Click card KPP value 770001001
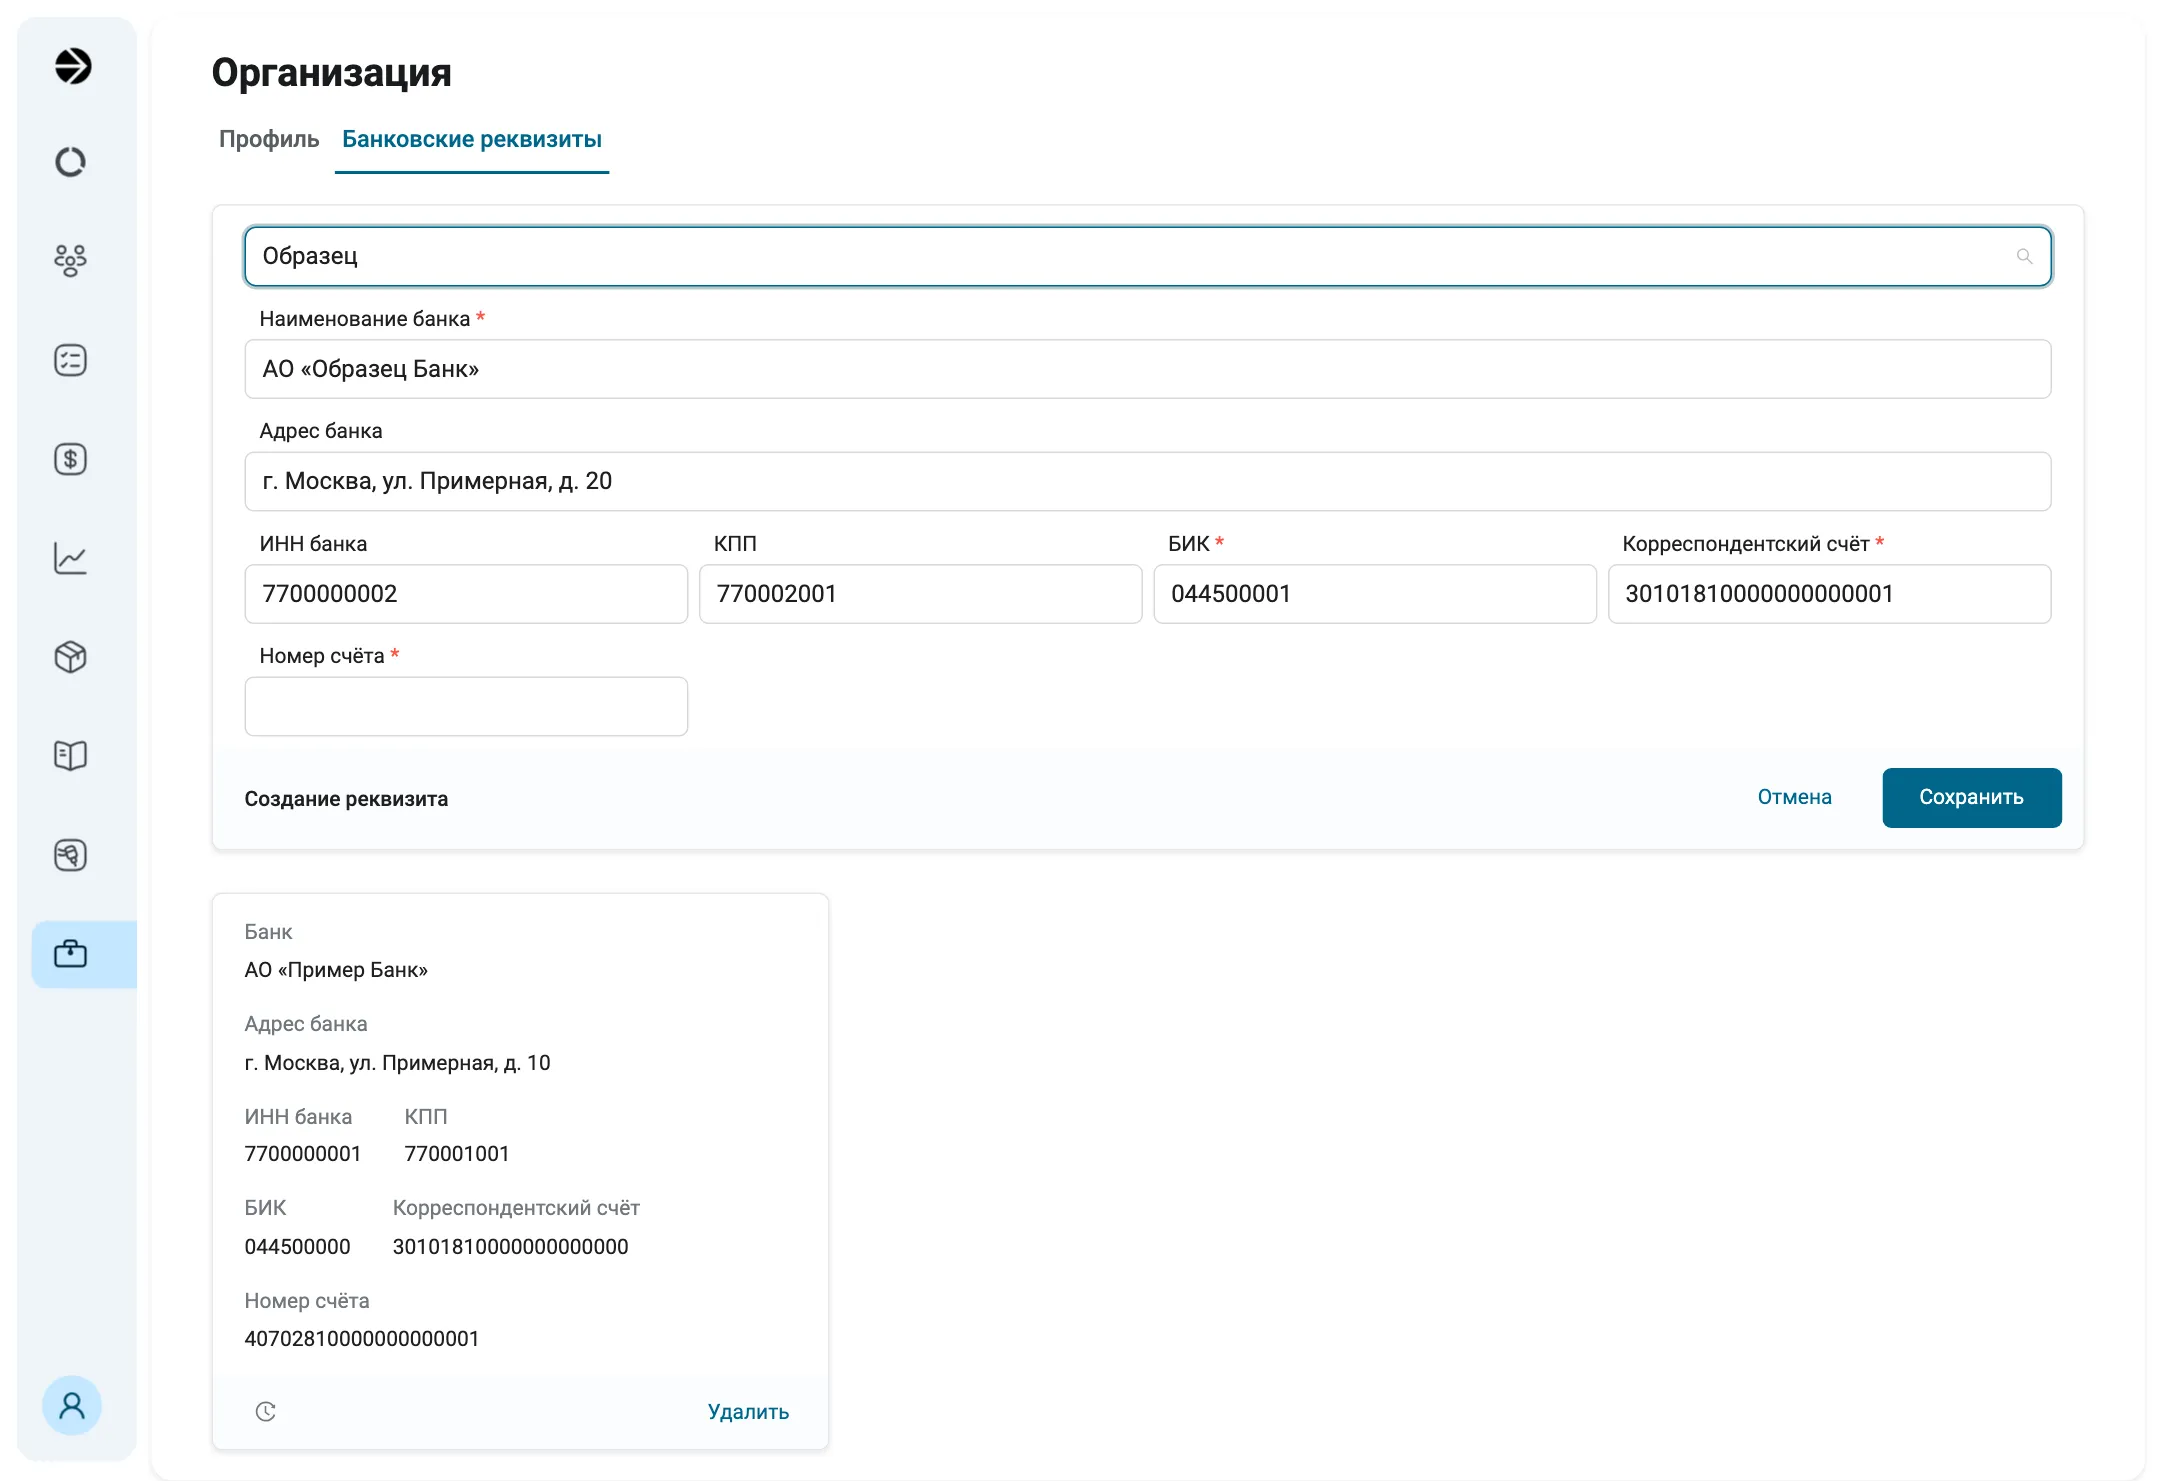2160x1481 pixels. [x=457, y=1154]
